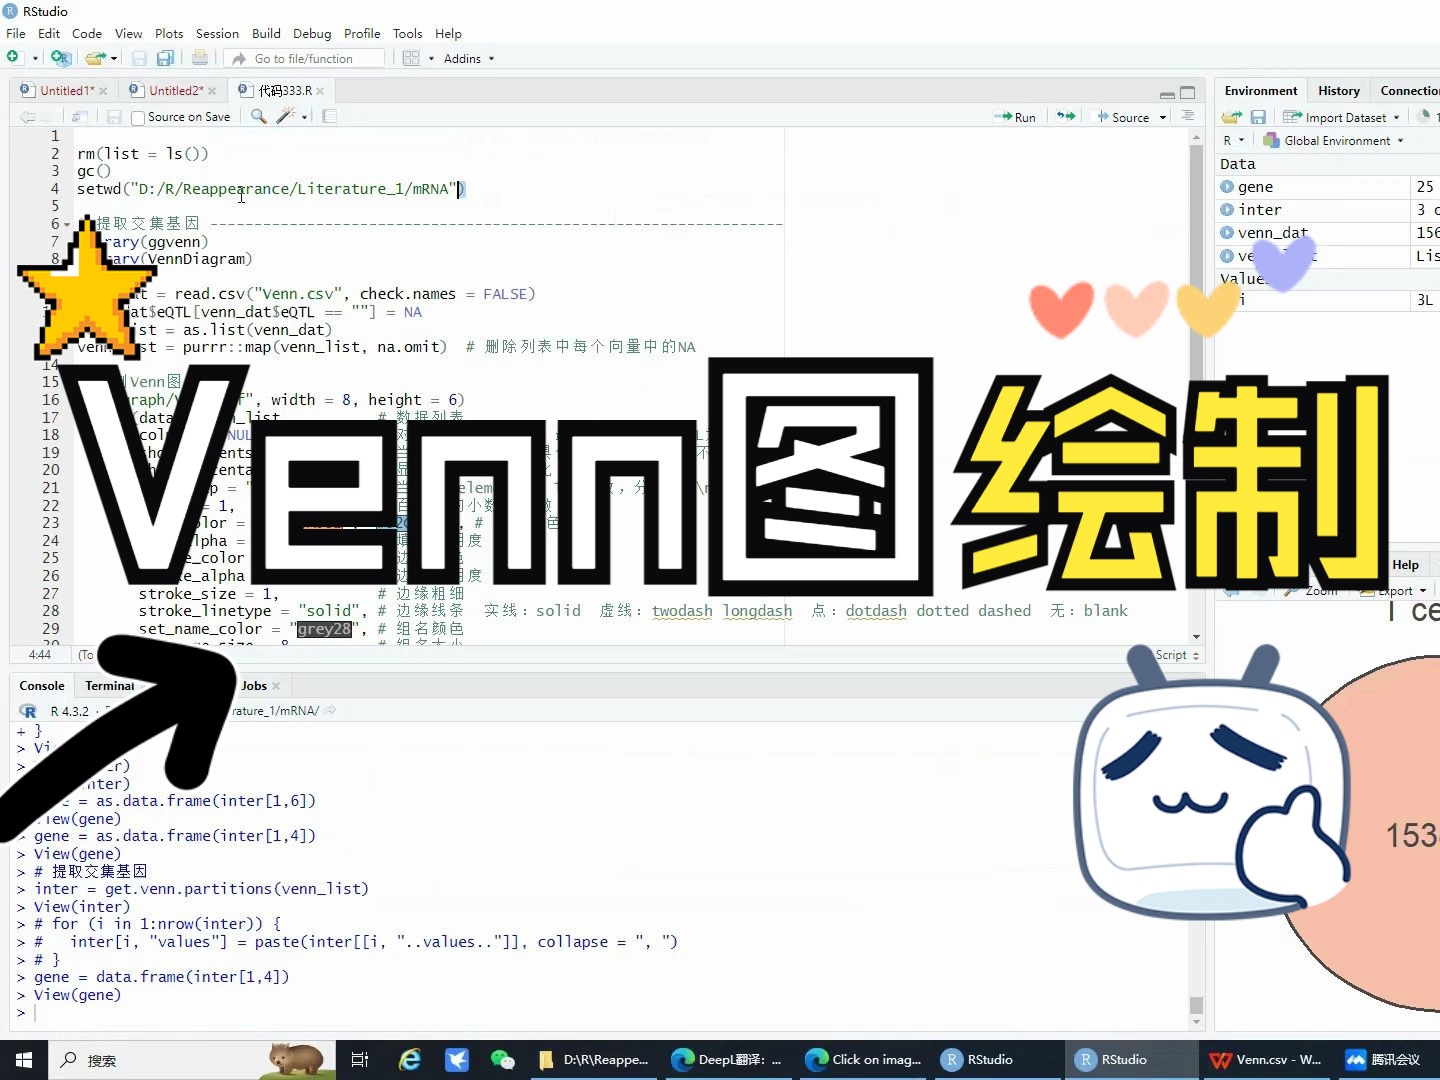Open the Plots menu
The image size is (1440, 1080).
tap(169, 33)
